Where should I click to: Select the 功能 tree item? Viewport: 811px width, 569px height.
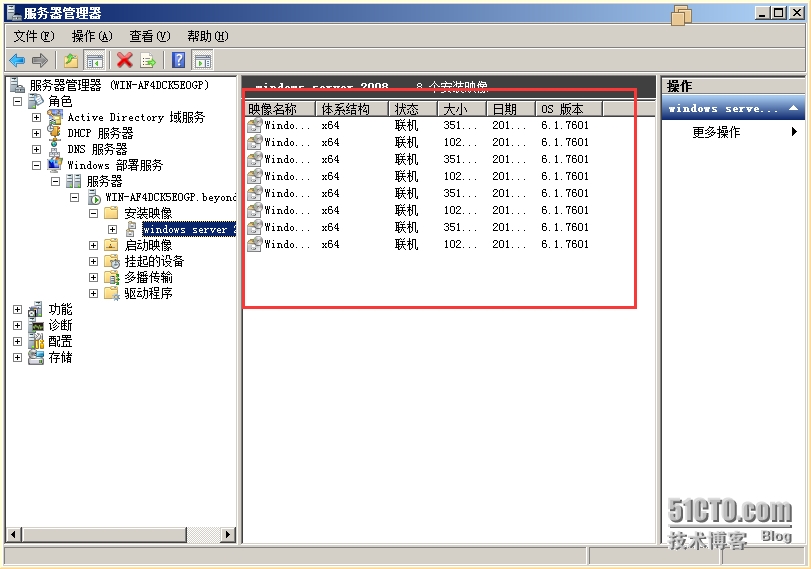coord(60,309)
